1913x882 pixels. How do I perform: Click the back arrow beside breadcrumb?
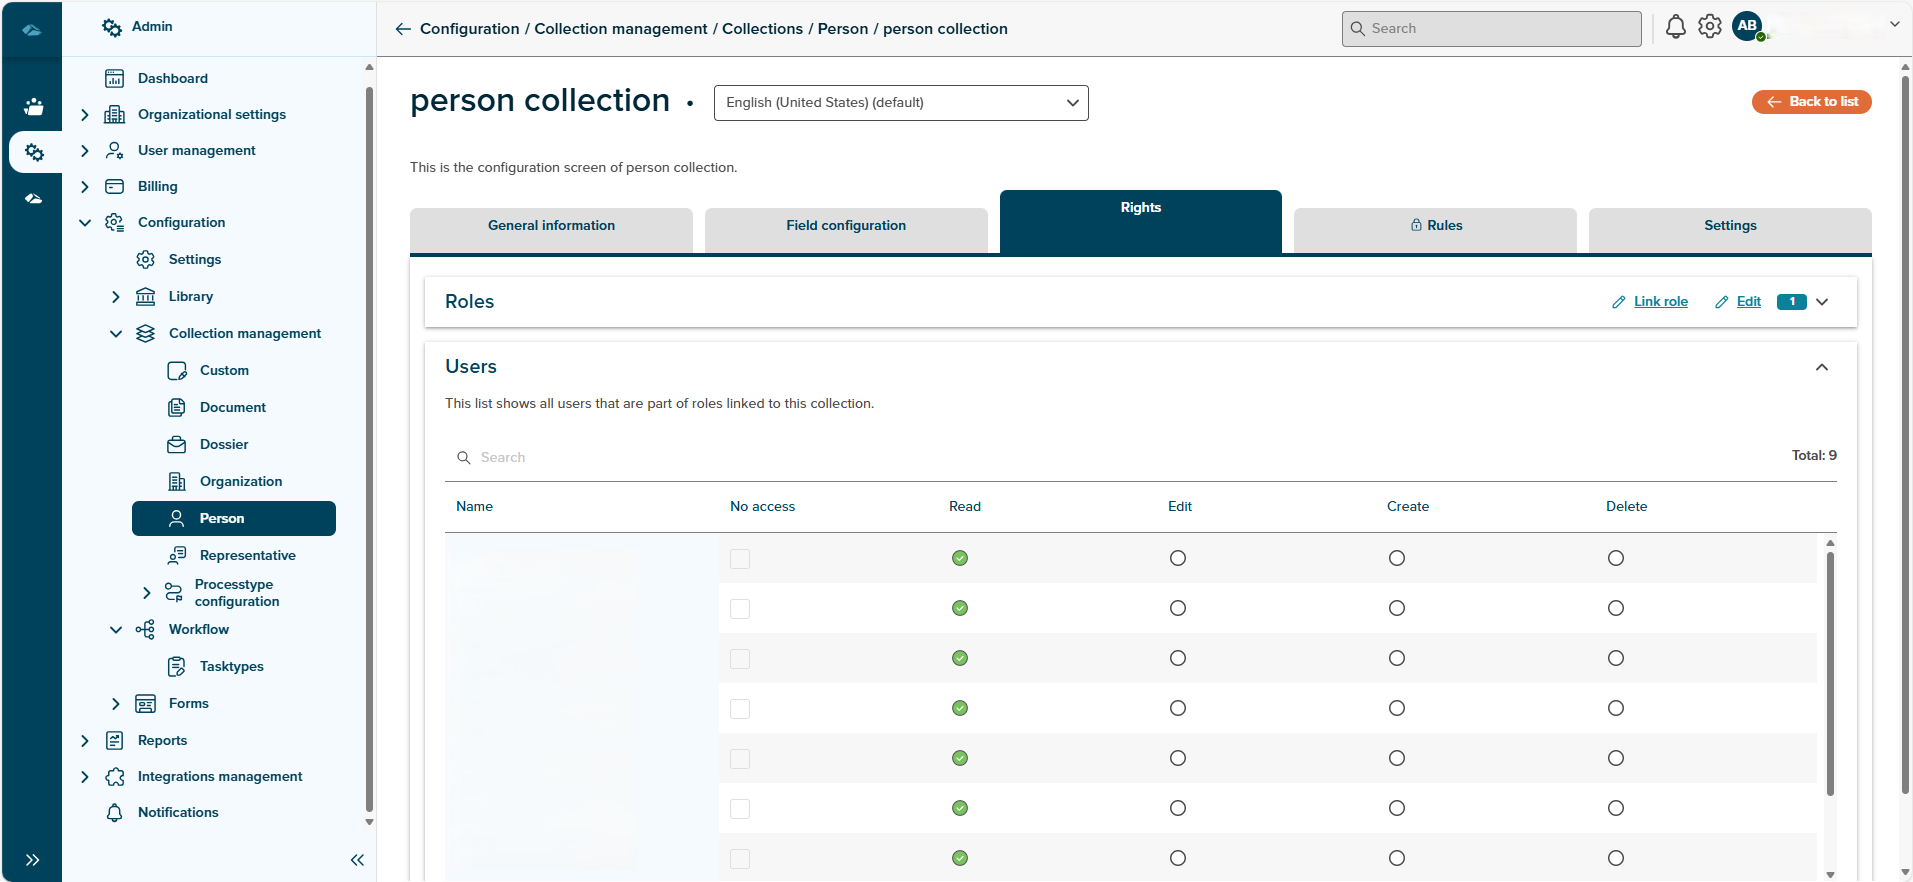403,29
